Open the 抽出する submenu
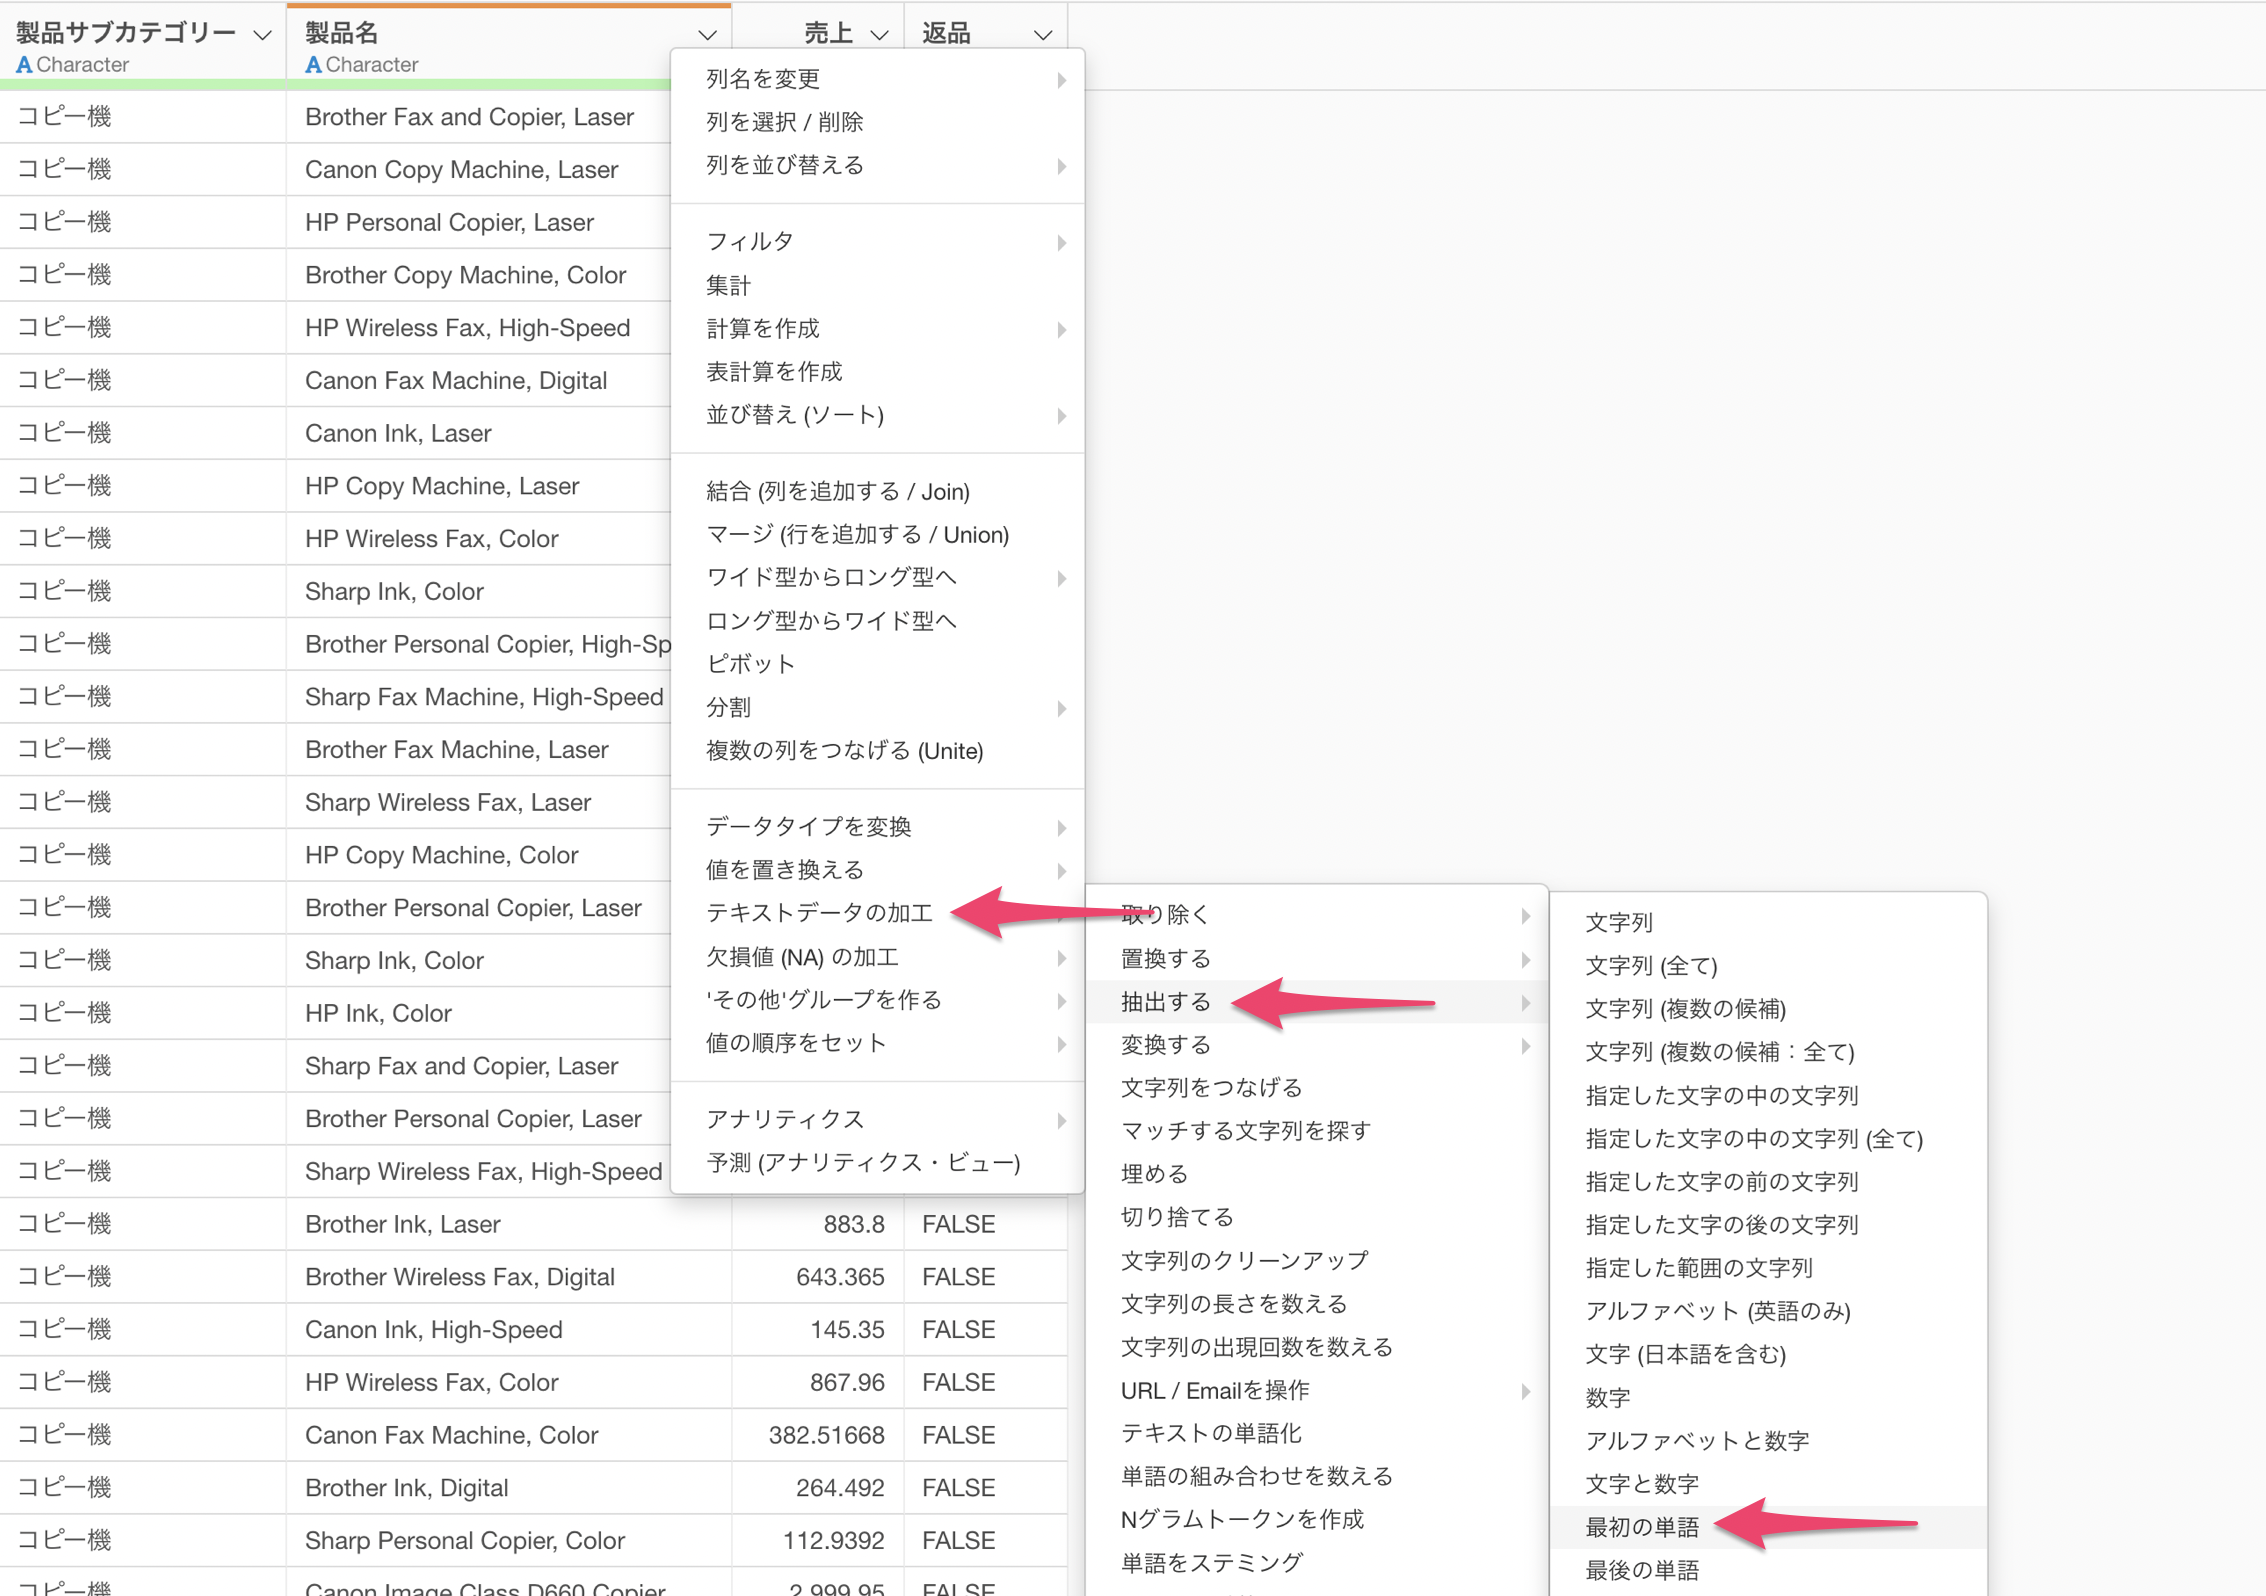The height and width of the screenshot is (1596, 2266). tap(1317, 1002)
